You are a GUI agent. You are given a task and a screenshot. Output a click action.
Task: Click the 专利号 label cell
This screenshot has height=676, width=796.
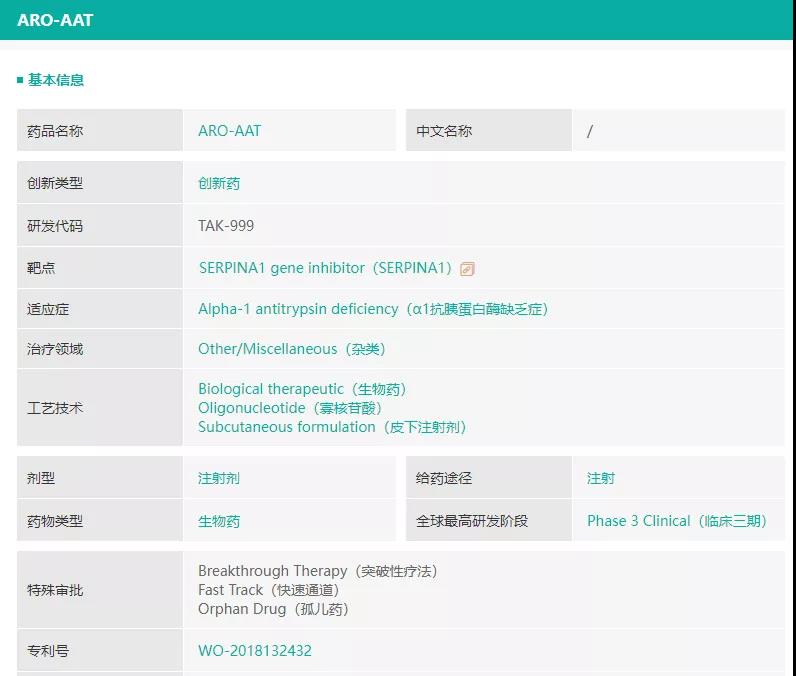tap(100, 650)
